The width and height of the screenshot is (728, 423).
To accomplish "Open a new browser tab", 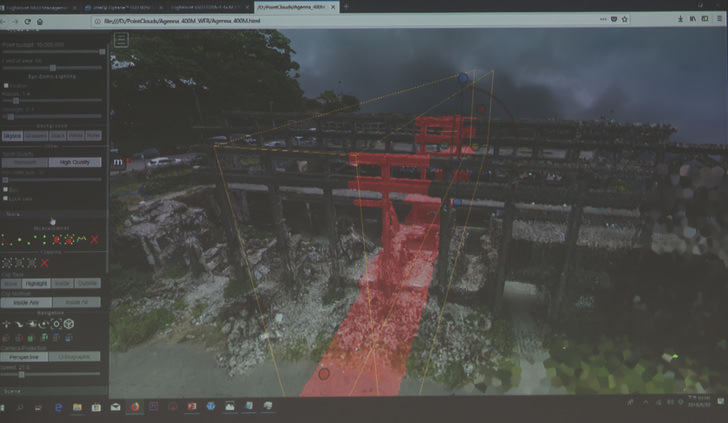I will point(346,7).
